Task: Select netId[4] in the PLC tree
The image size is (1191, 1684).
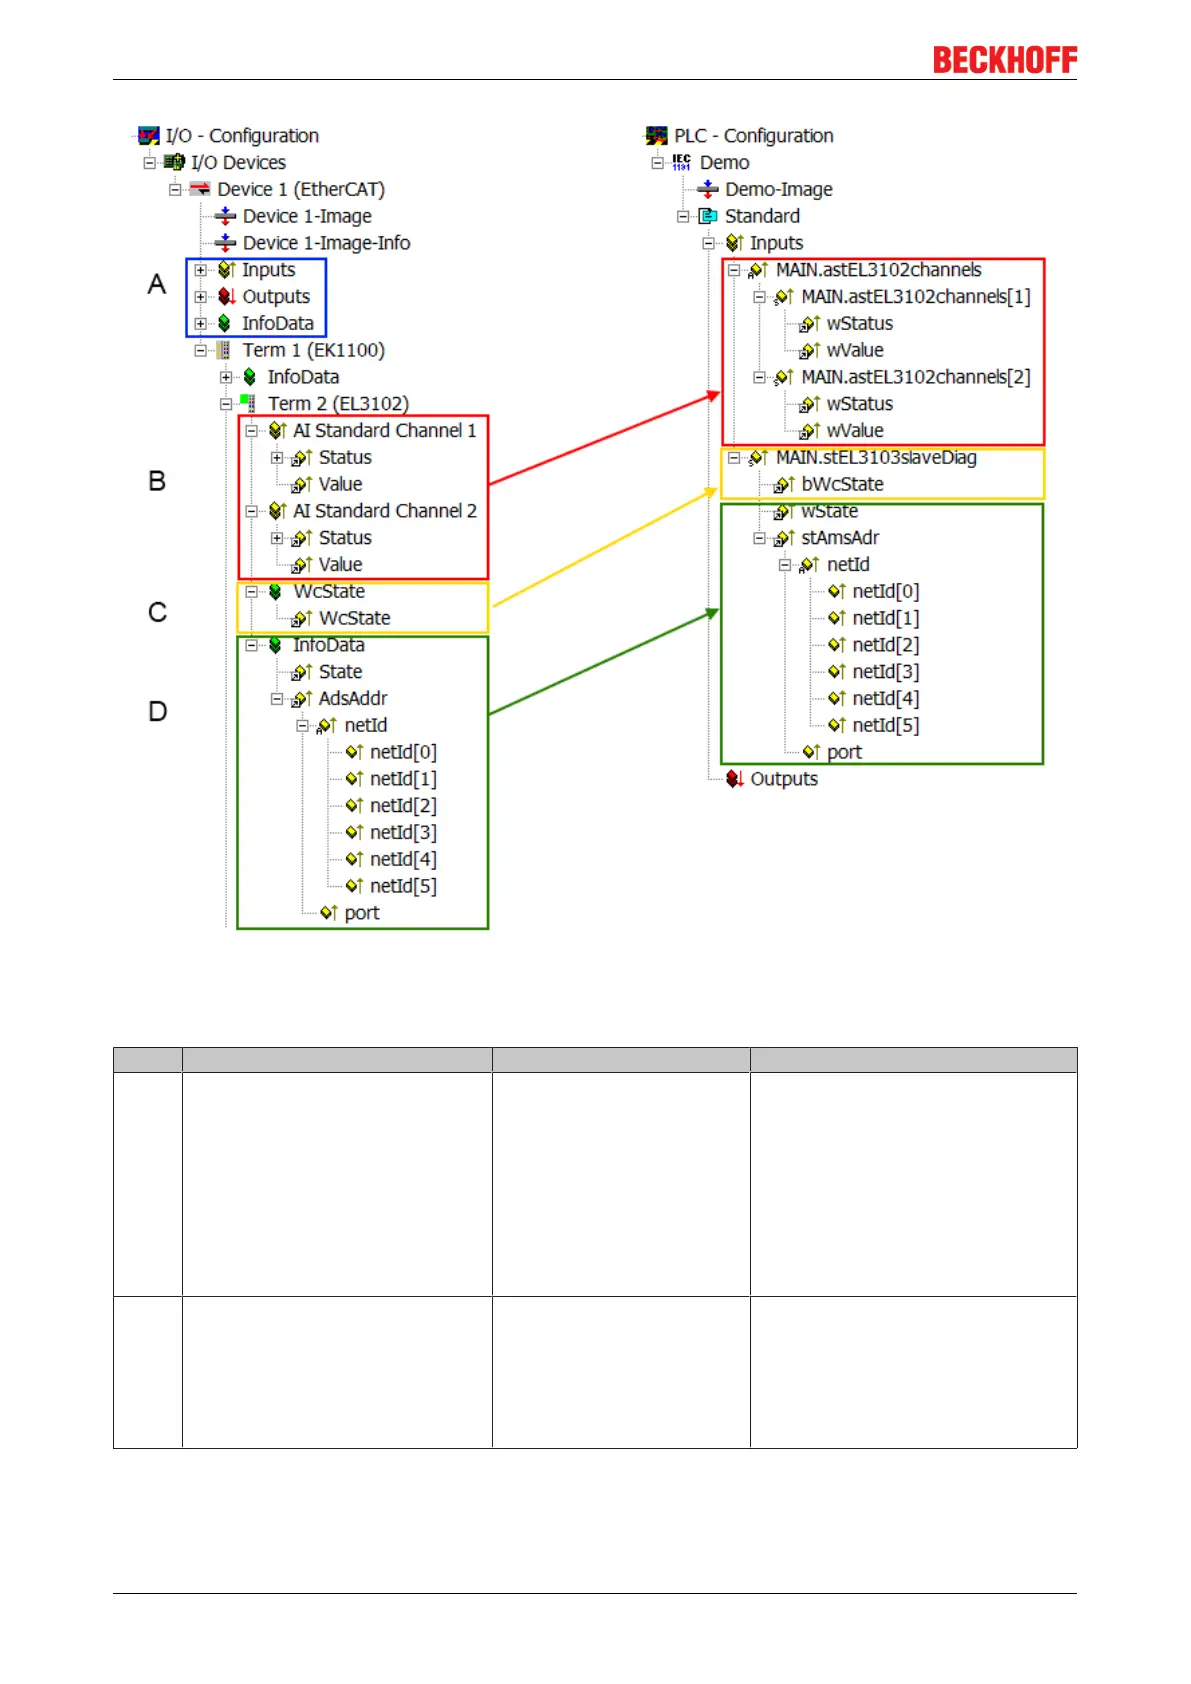Action: 886,699
